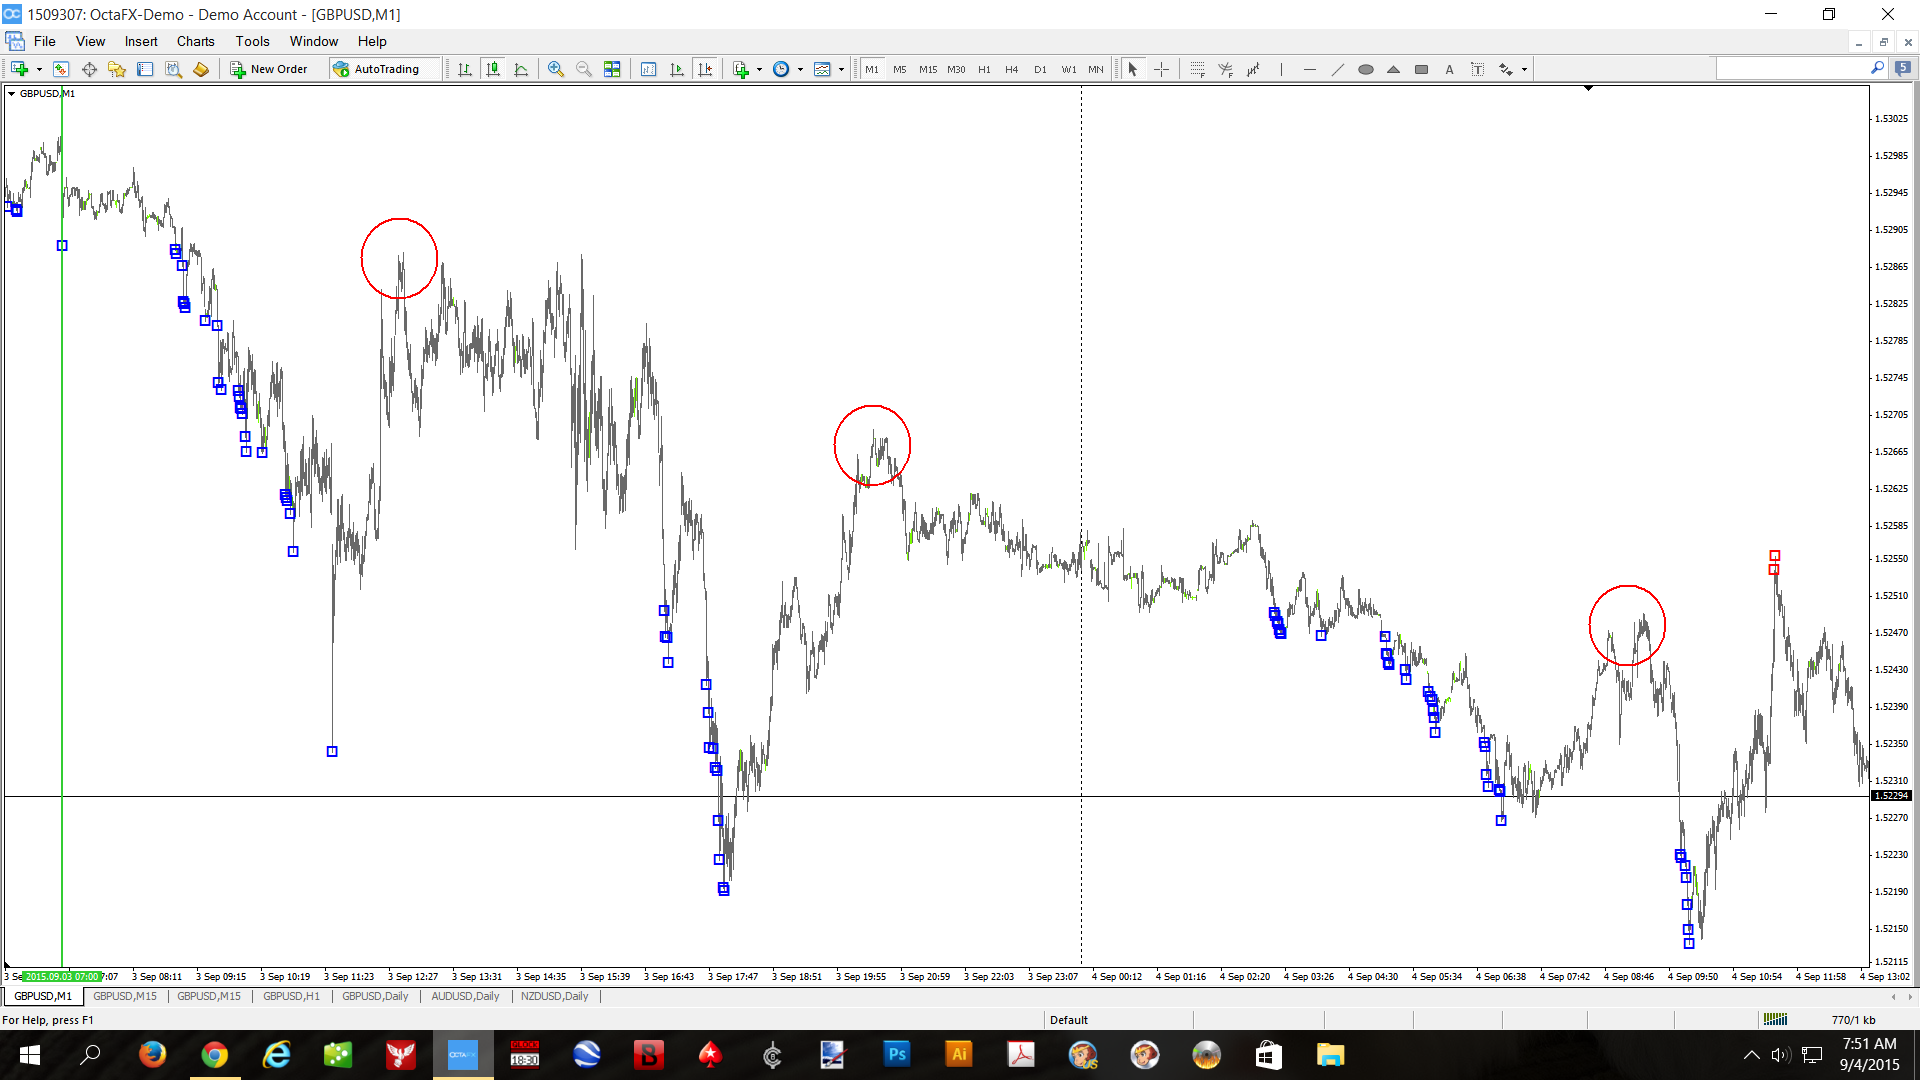Click the Arrows objects icon
The width and height of the screenshot is (1920, 1080).
[x=1505, y=69]
